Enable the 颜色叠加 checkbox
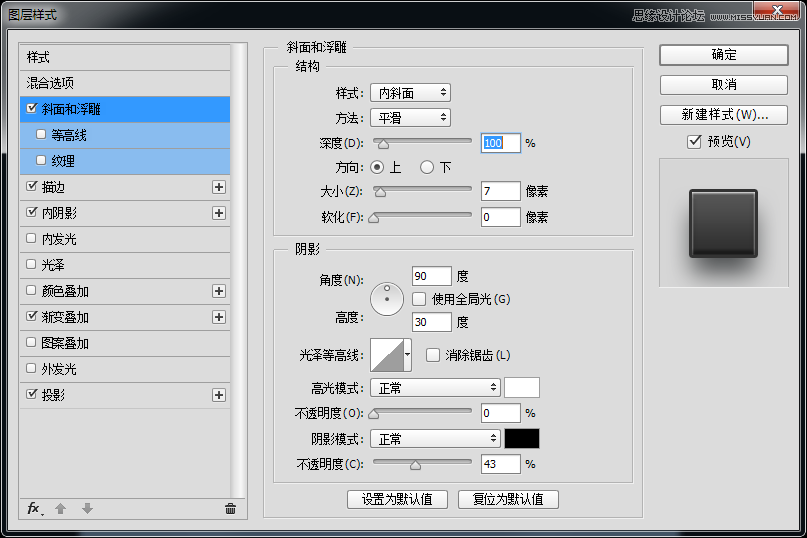The width and height of the screenshot is (807, 538). [x=31, y=290]
